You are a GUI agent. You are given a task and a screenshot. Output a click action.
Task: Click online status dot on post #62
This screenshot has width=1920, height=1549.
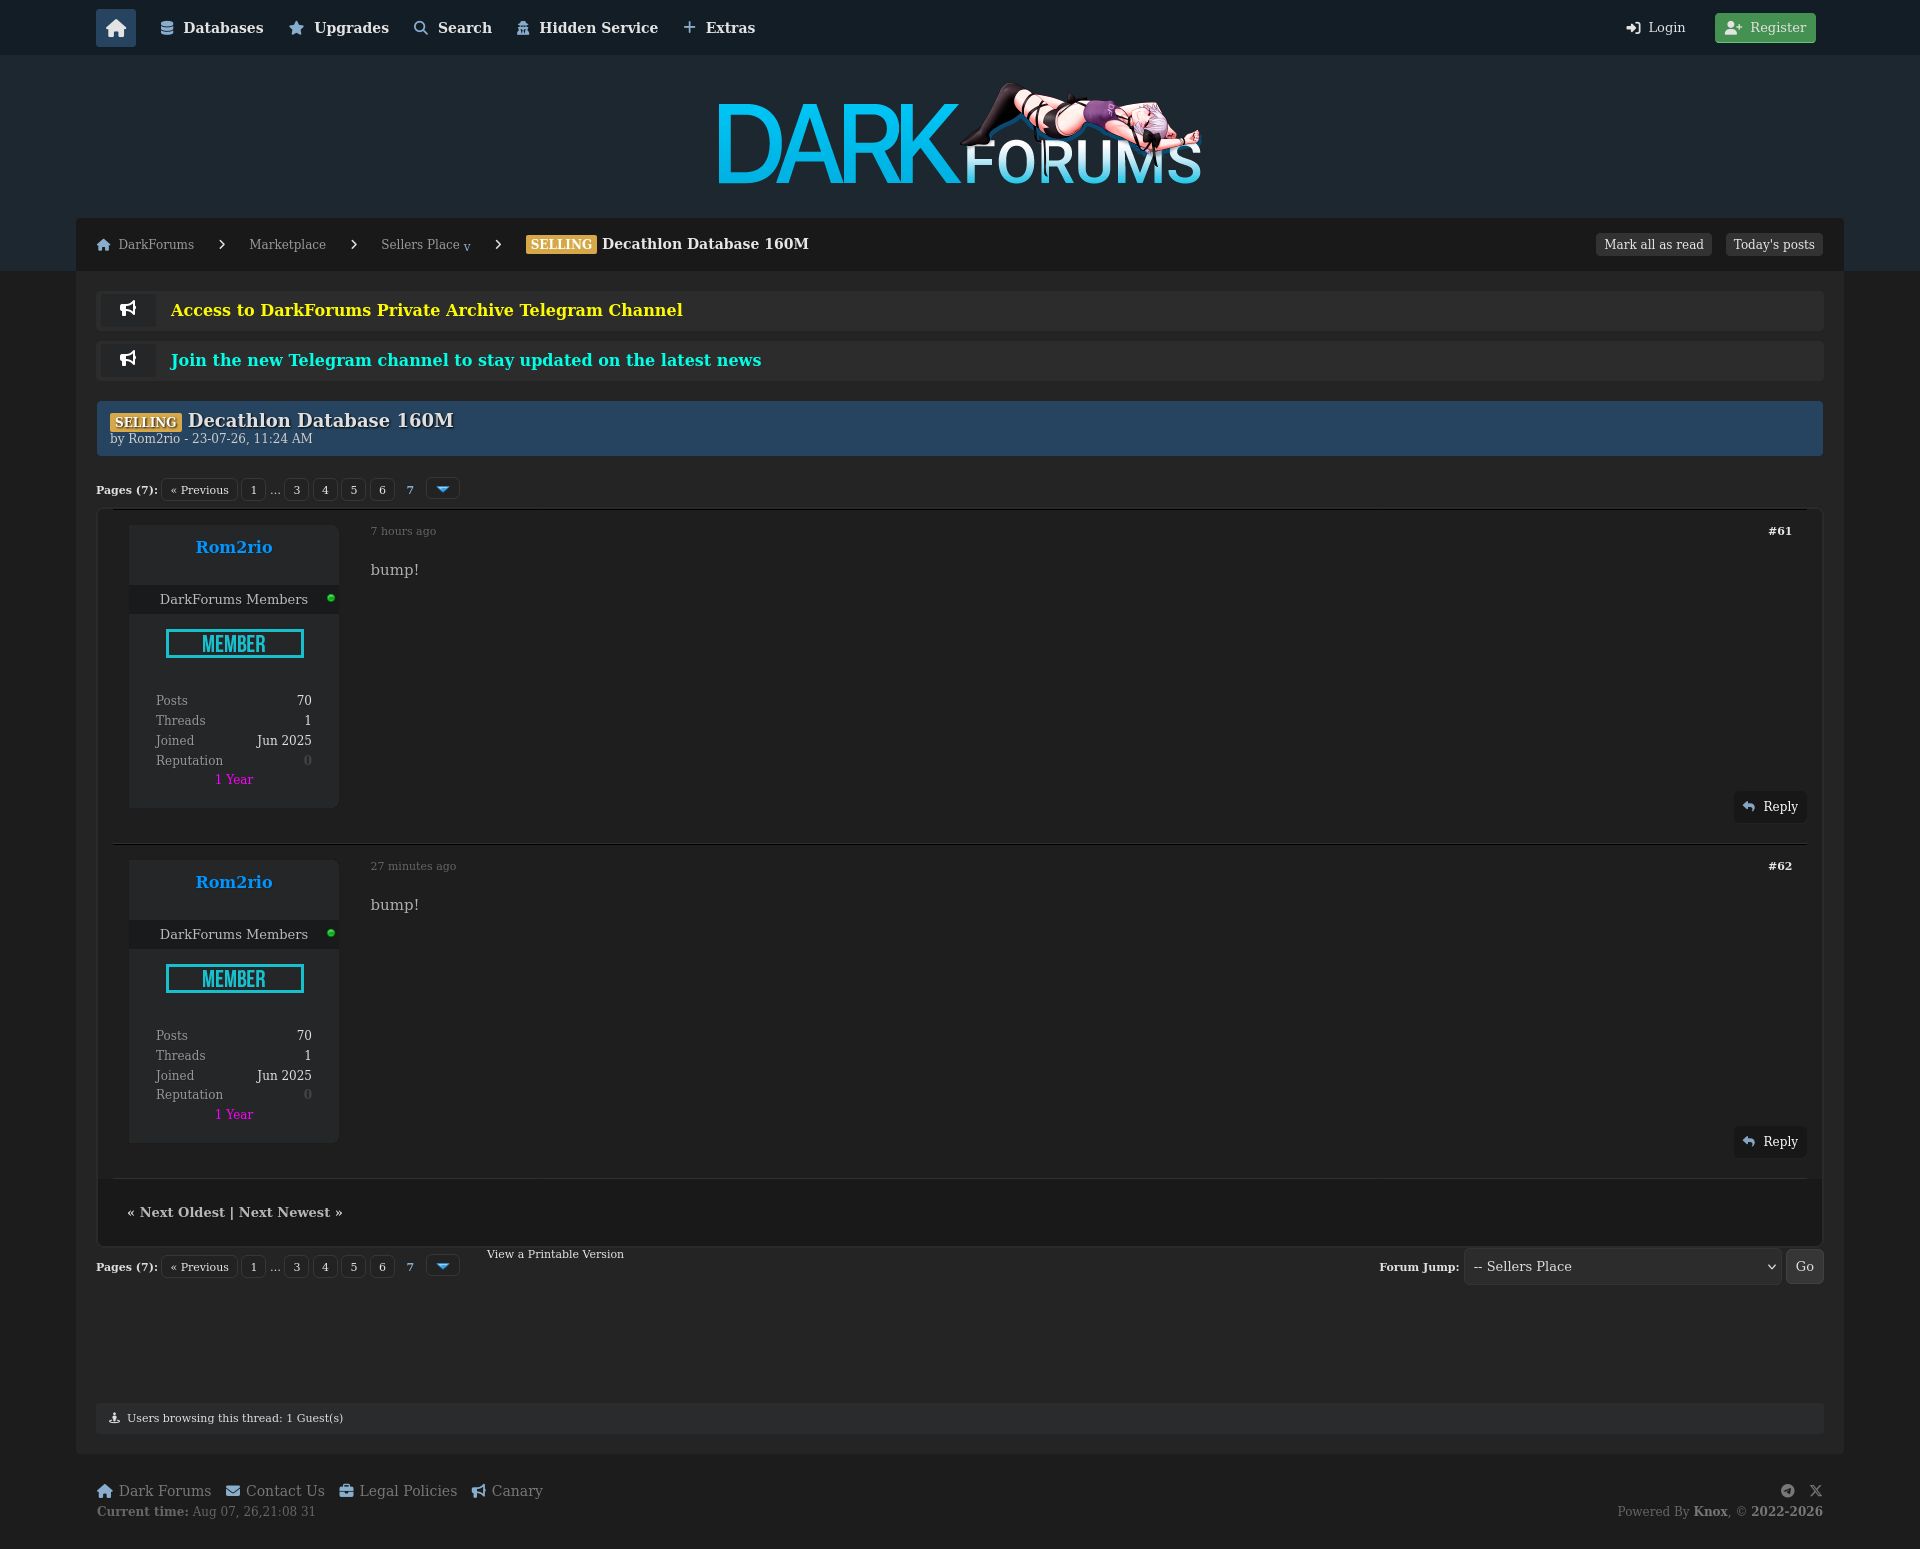331,933
